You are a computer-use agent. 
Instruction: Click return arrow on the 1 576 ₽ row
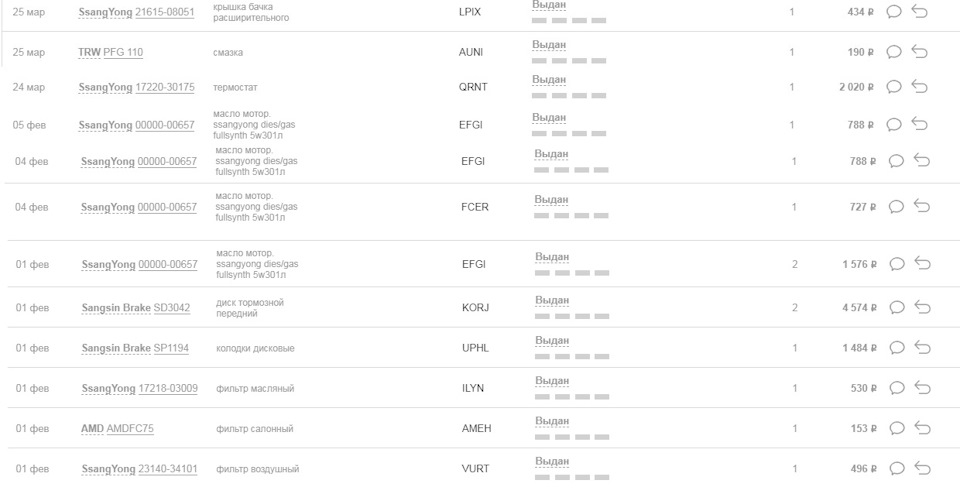click(x=922, y=264)
